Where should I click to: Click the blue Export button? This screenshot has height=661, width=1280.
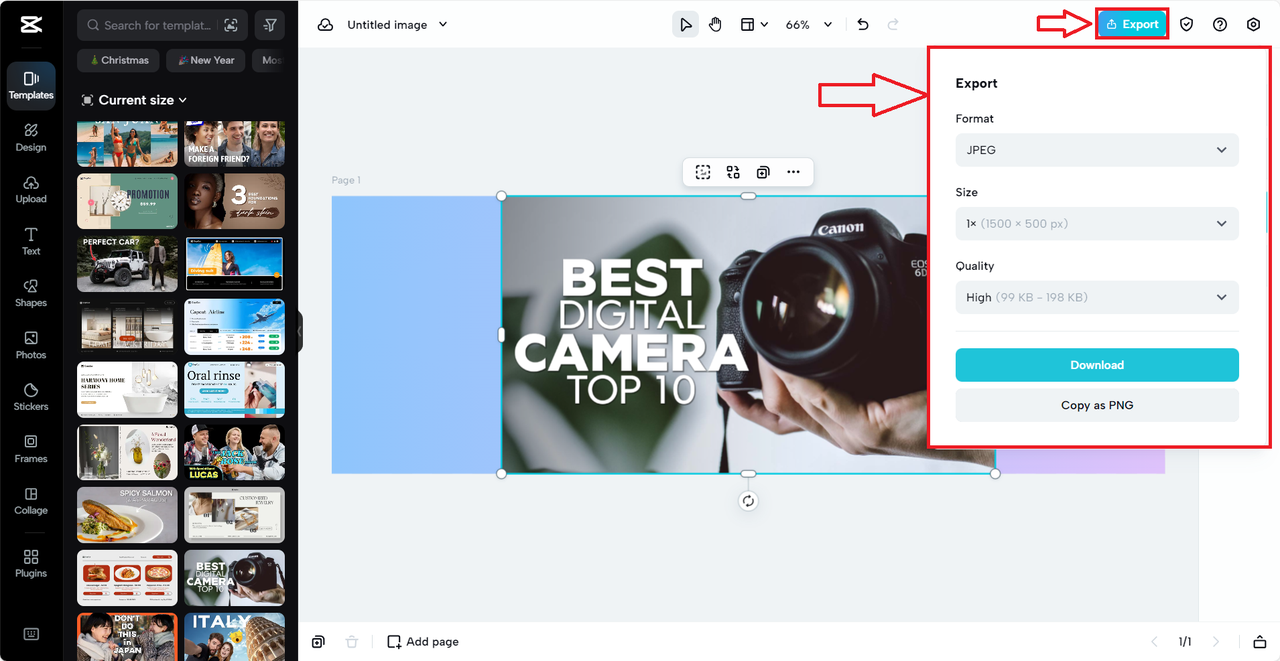[x=1132, y=24]
